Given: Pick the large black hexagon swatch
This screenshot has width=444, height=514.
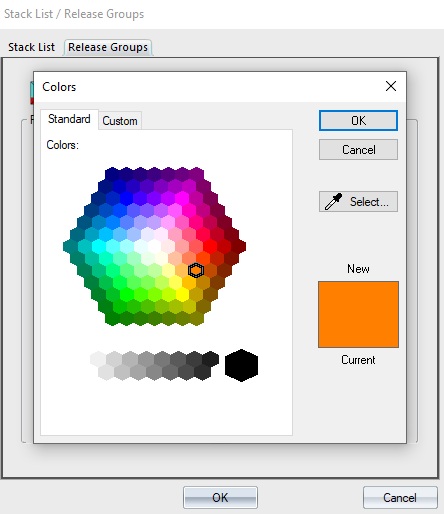Looking at the screenshot, I should pos(241,365).
